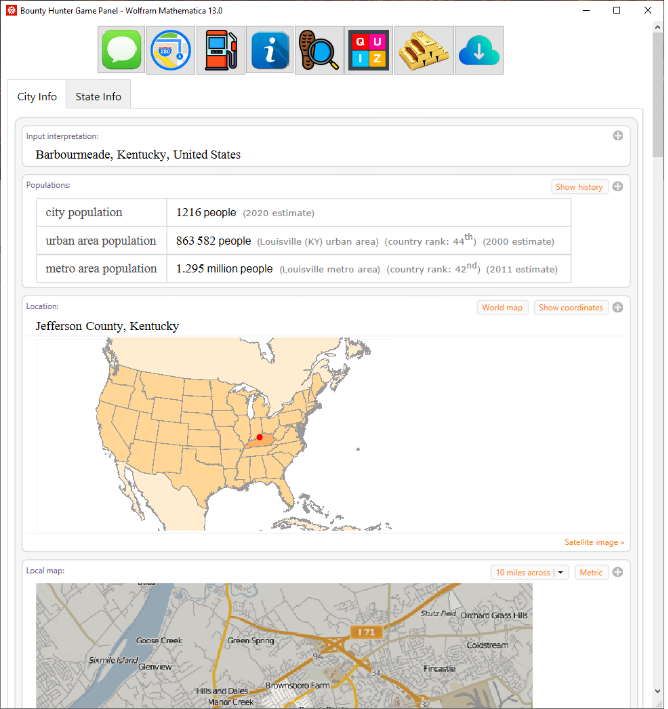Select the fuel pump icon
This screenshot has width=668, height=709.
click(219, 50)
